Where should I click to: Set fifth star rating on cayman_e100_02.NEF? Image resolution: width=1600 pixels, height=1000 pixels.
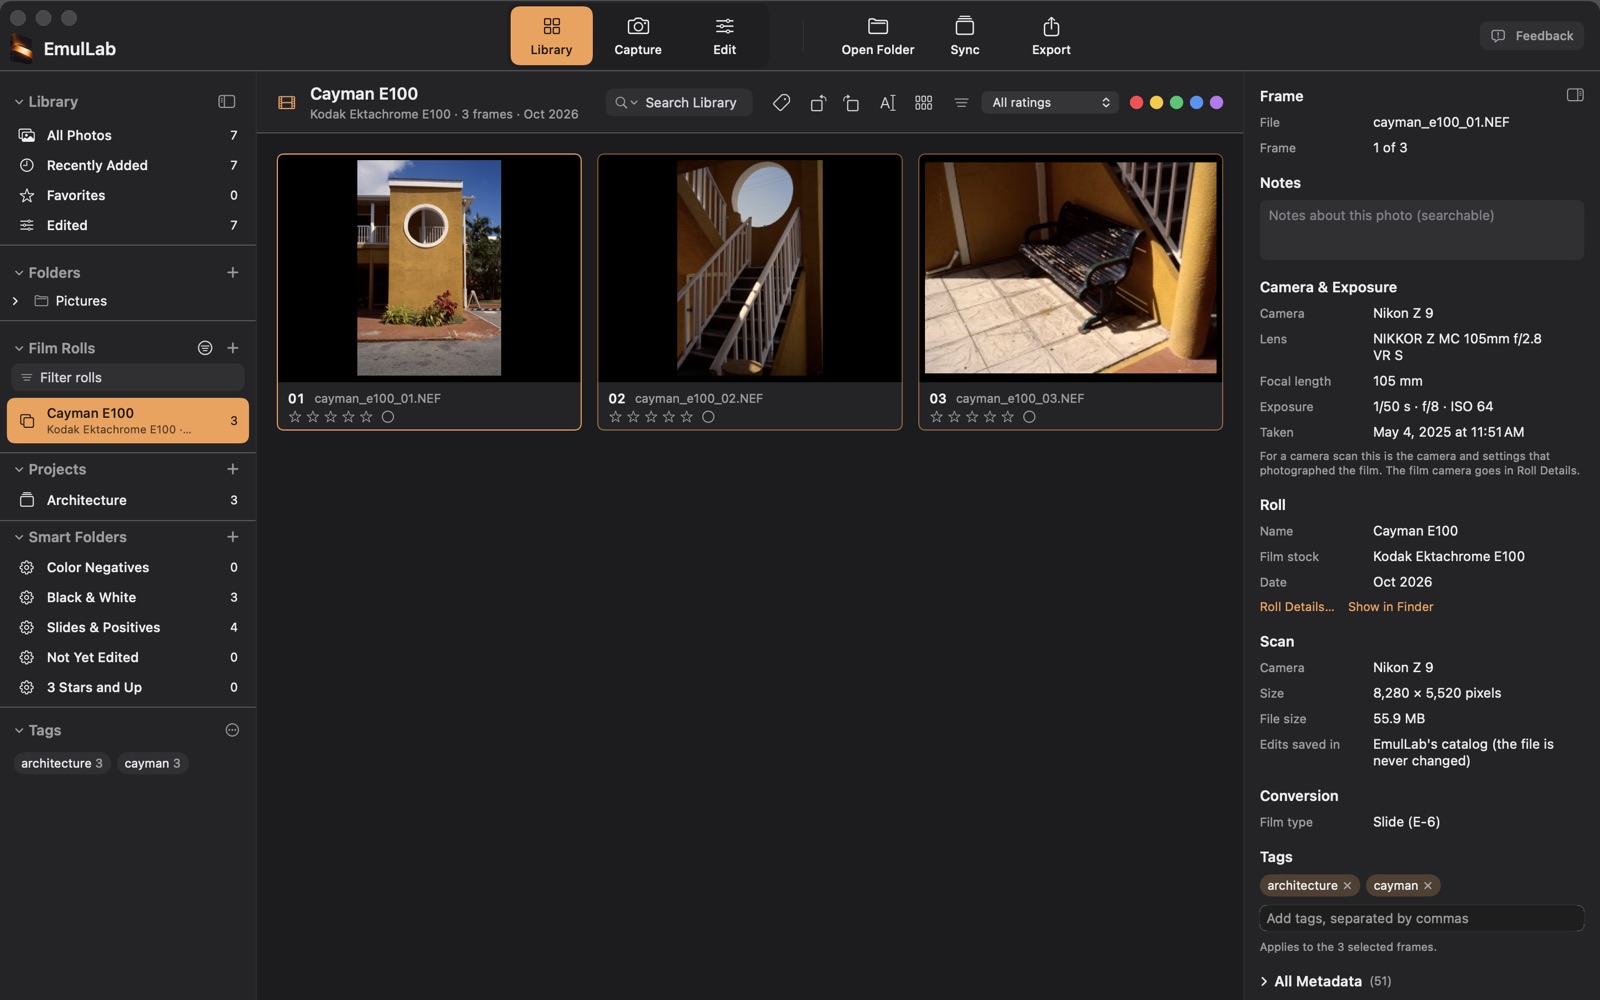coord(687,417)
